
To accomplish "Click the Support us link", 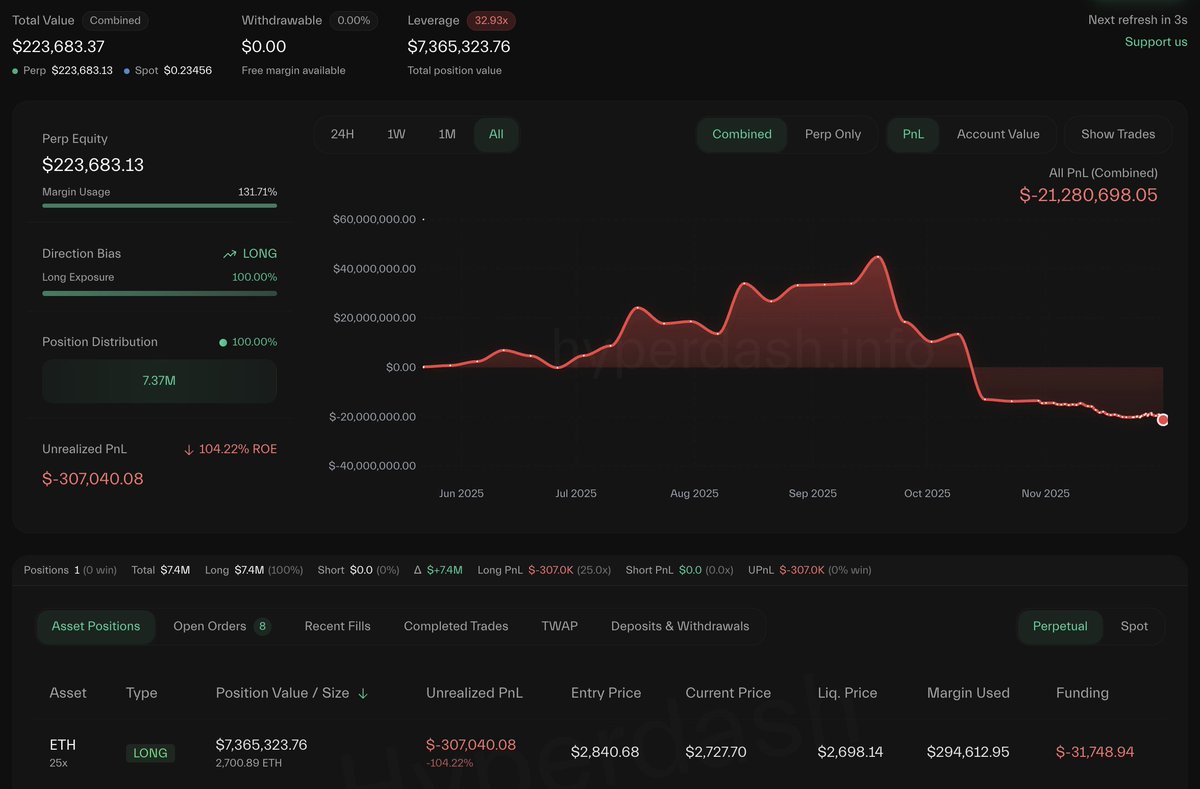I will [1155, 42].
